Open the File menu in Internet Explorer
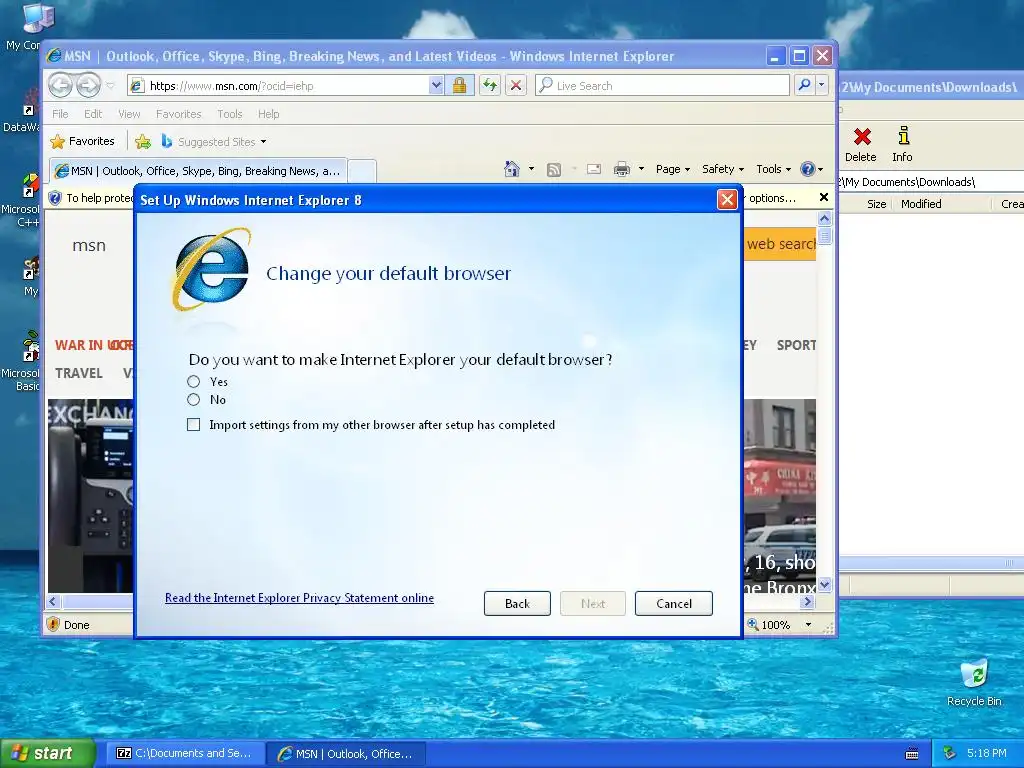Screen dimensions: 1024x768 60,114
